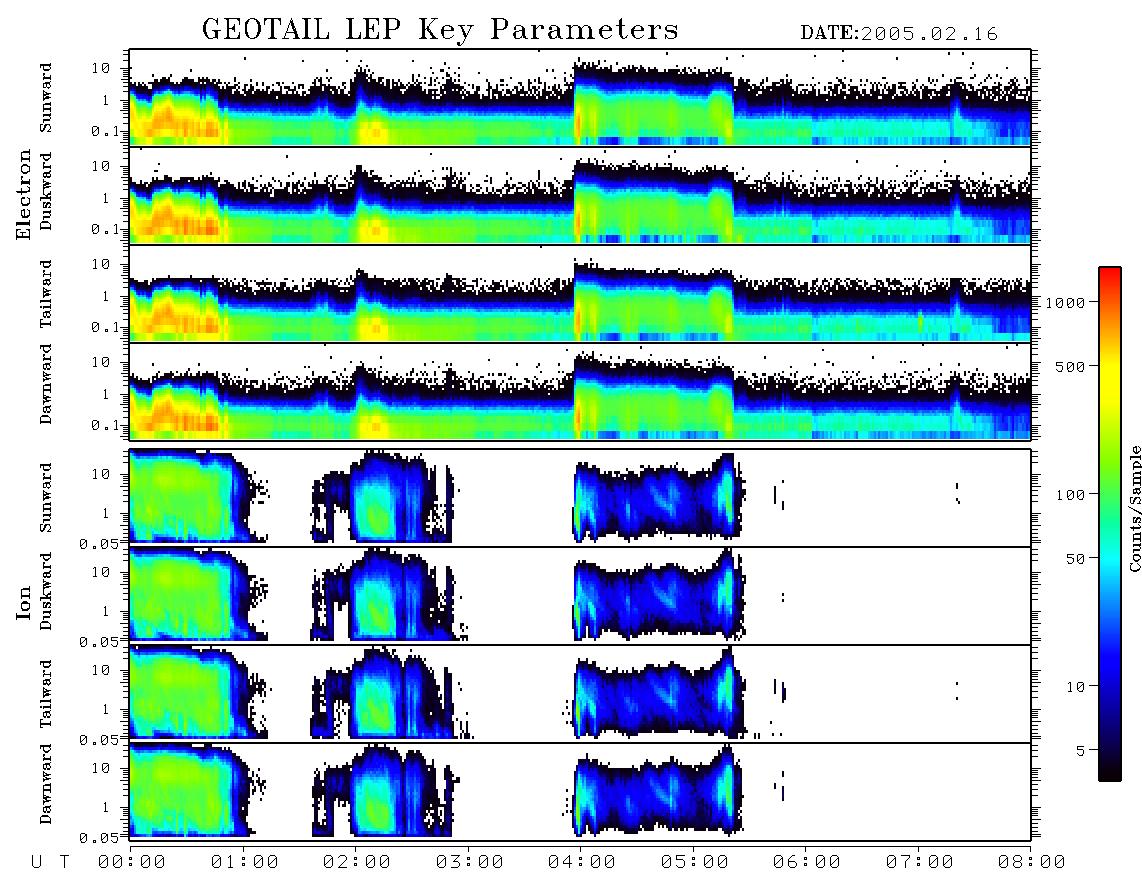Click the Ion 'Duskward' panel label

coord(46,592)
